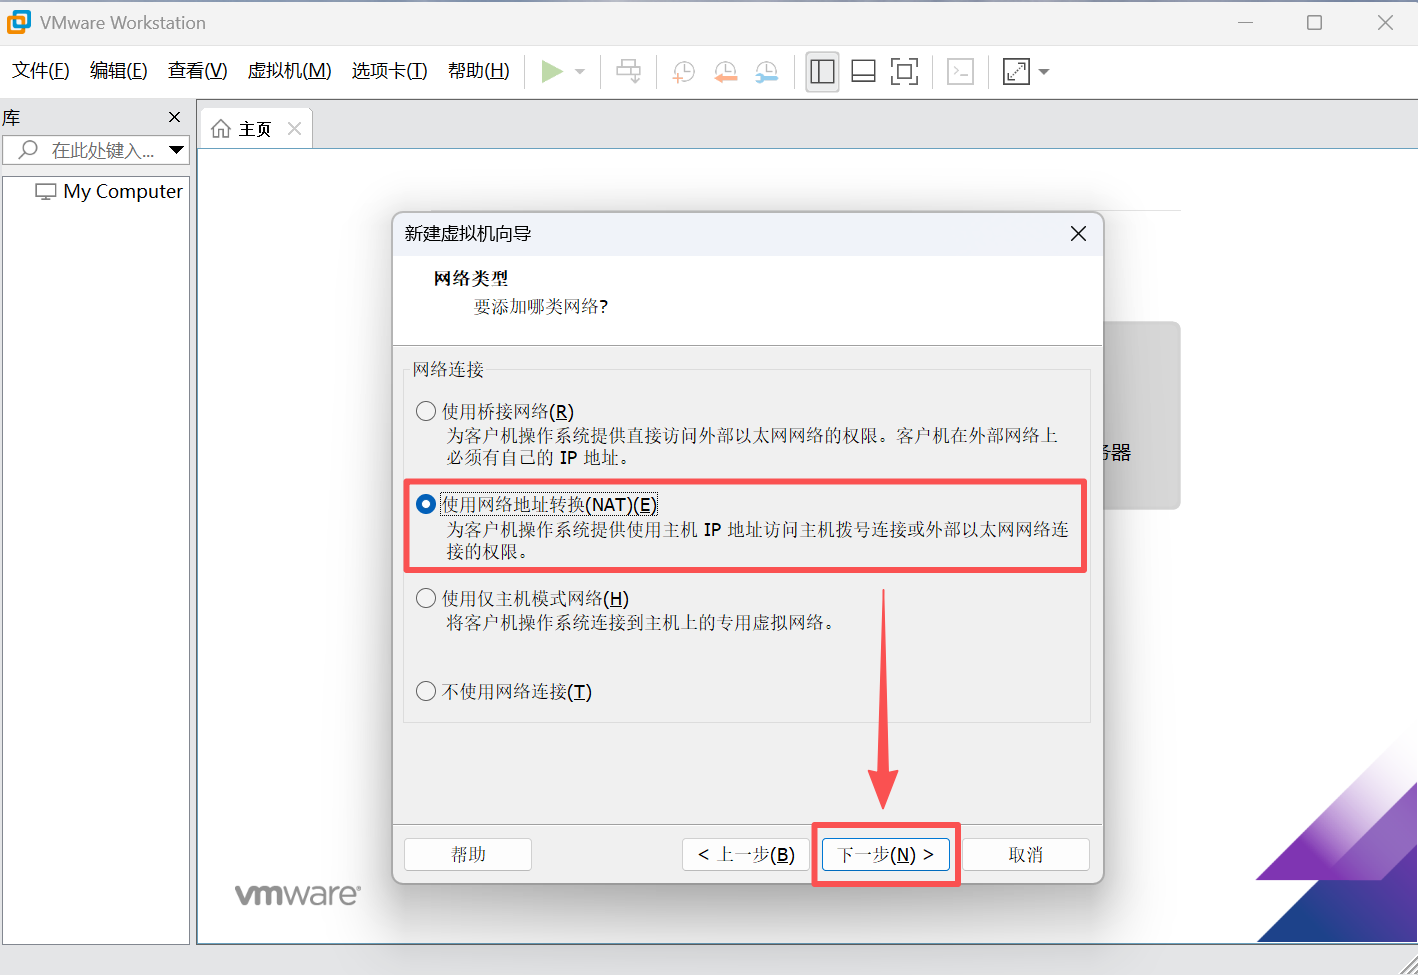Open the 编辑(E) menu
1418x975 pixels.
pyautogui.click(x=119, y=71)
